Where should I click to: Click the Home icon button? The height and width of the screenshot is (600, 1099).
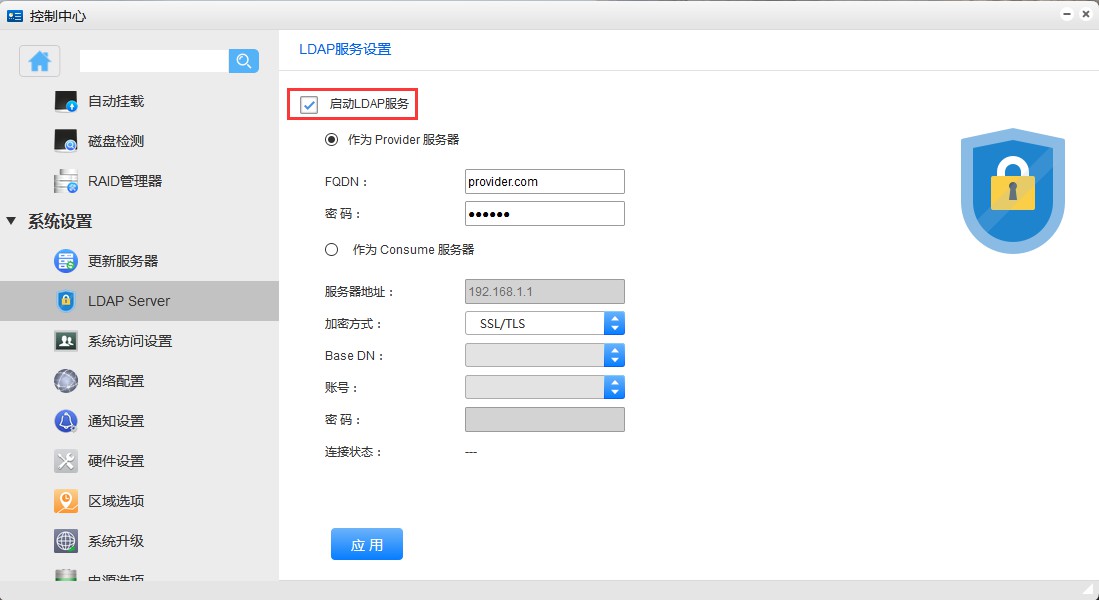tap(40, 61)
